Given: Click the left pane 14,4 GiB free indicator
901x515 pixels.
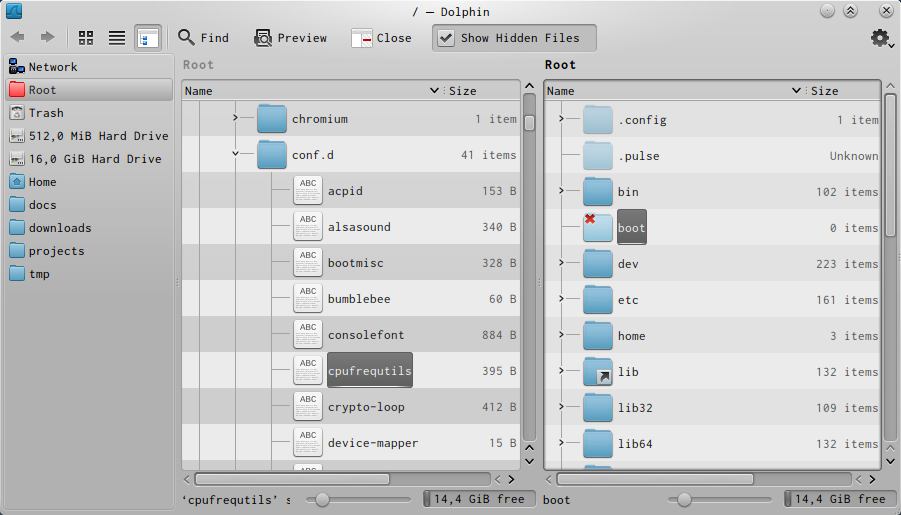Looking at the screenshot, I should pos(479,499).
